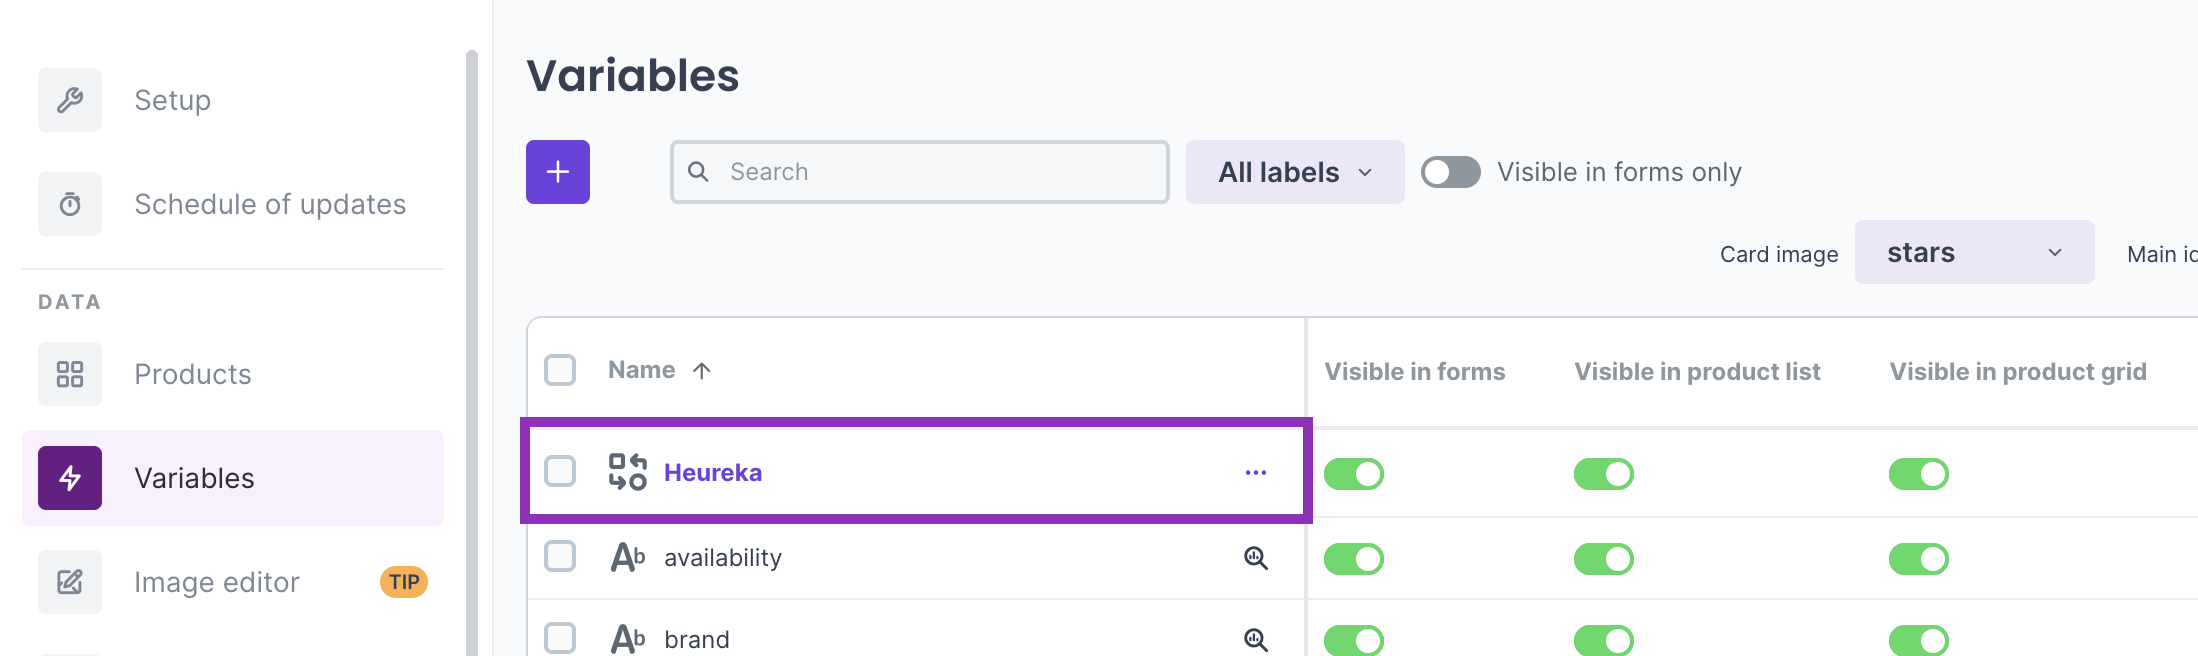
Task: Select all variables with header checkbox
Action: (560, 370)
